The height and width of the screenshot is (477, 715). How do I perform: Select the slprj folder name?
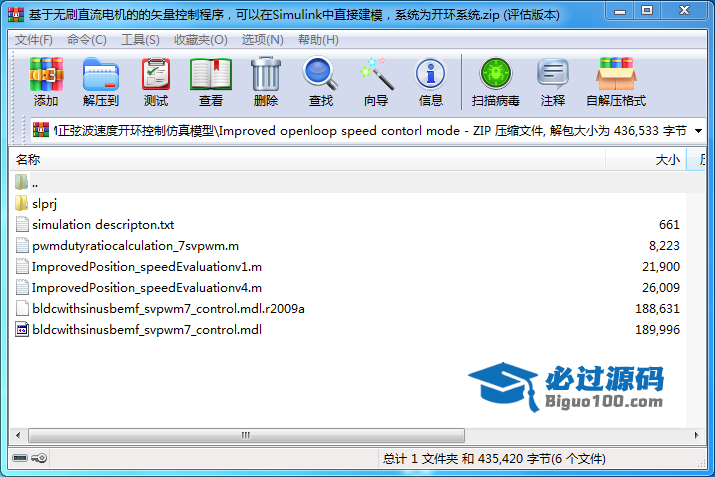(x=44, y=204)
